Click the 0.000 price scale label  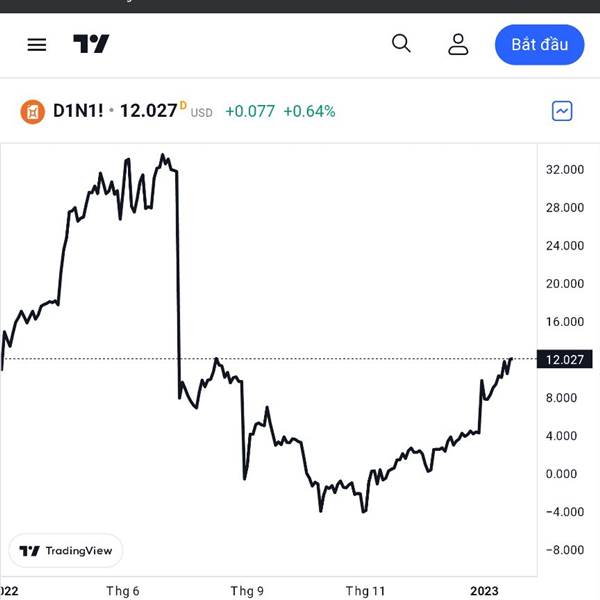561,474
